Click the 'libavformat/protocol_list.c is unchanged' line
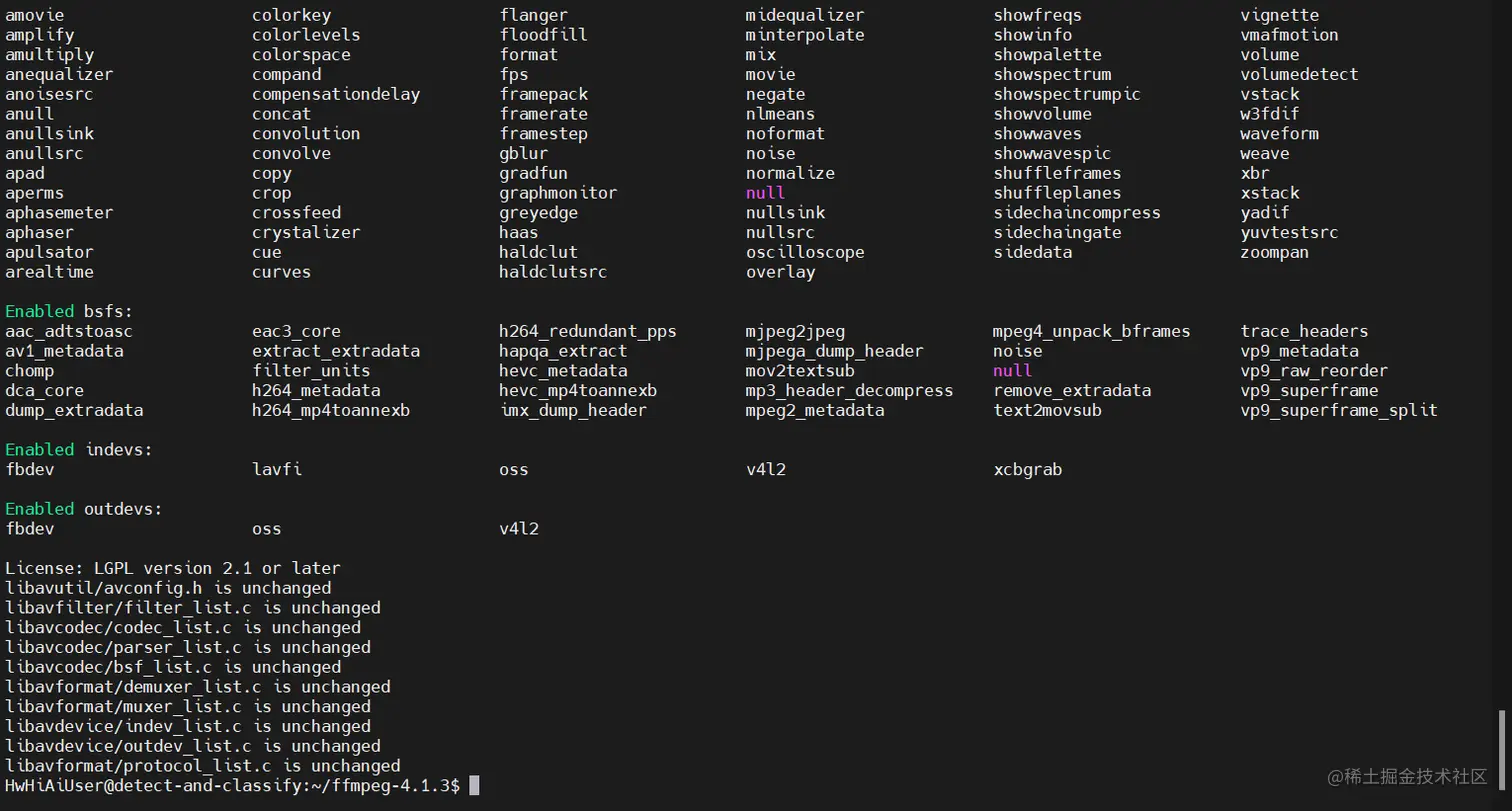The width and height of the screenshot is (1512, 811). 203,766
